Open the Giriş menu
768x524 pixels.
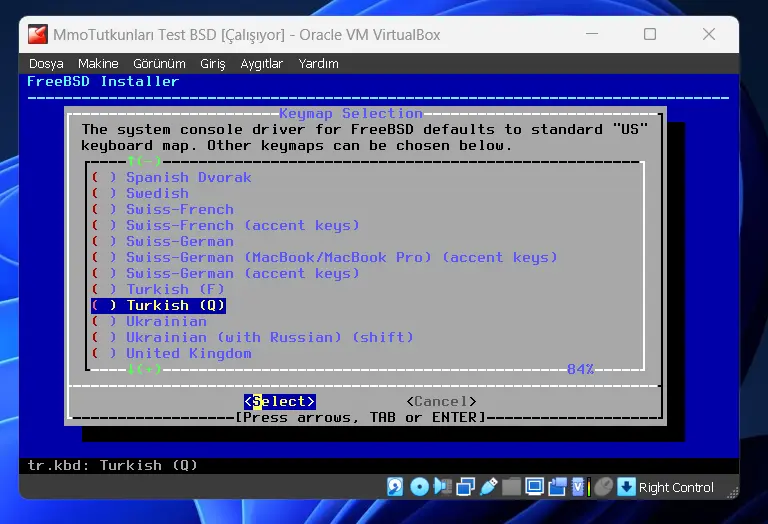point(213,64)
